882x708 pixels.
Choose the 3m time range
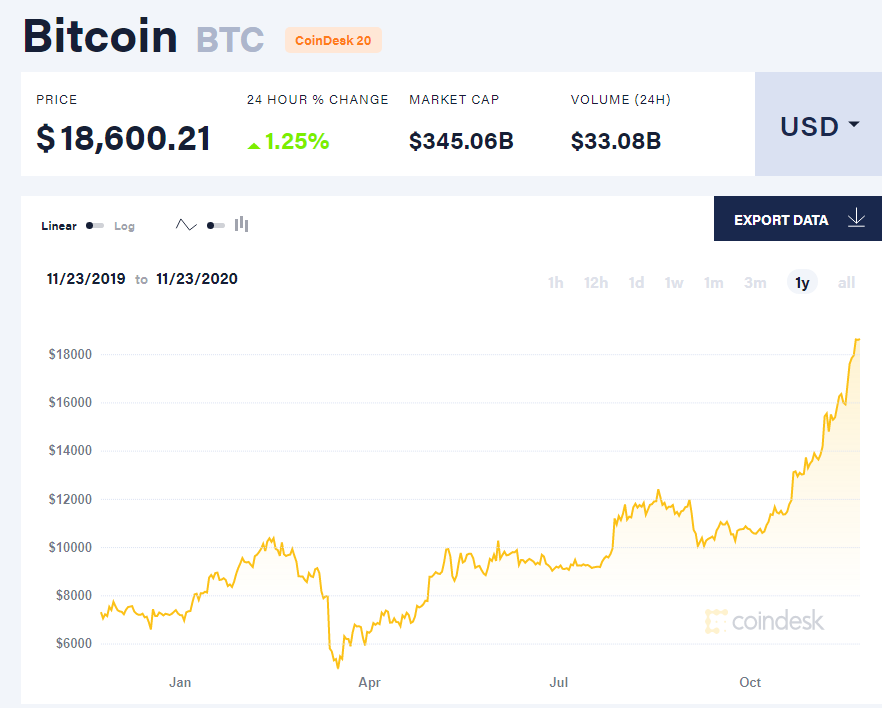(x=755, y=283)
